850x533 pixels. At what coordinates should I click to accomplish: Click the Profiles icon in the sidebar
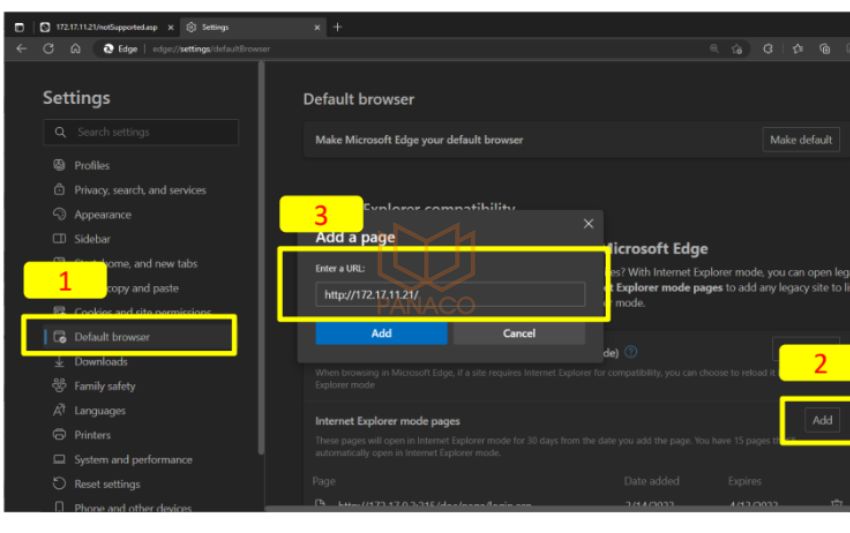pos(59,165)
